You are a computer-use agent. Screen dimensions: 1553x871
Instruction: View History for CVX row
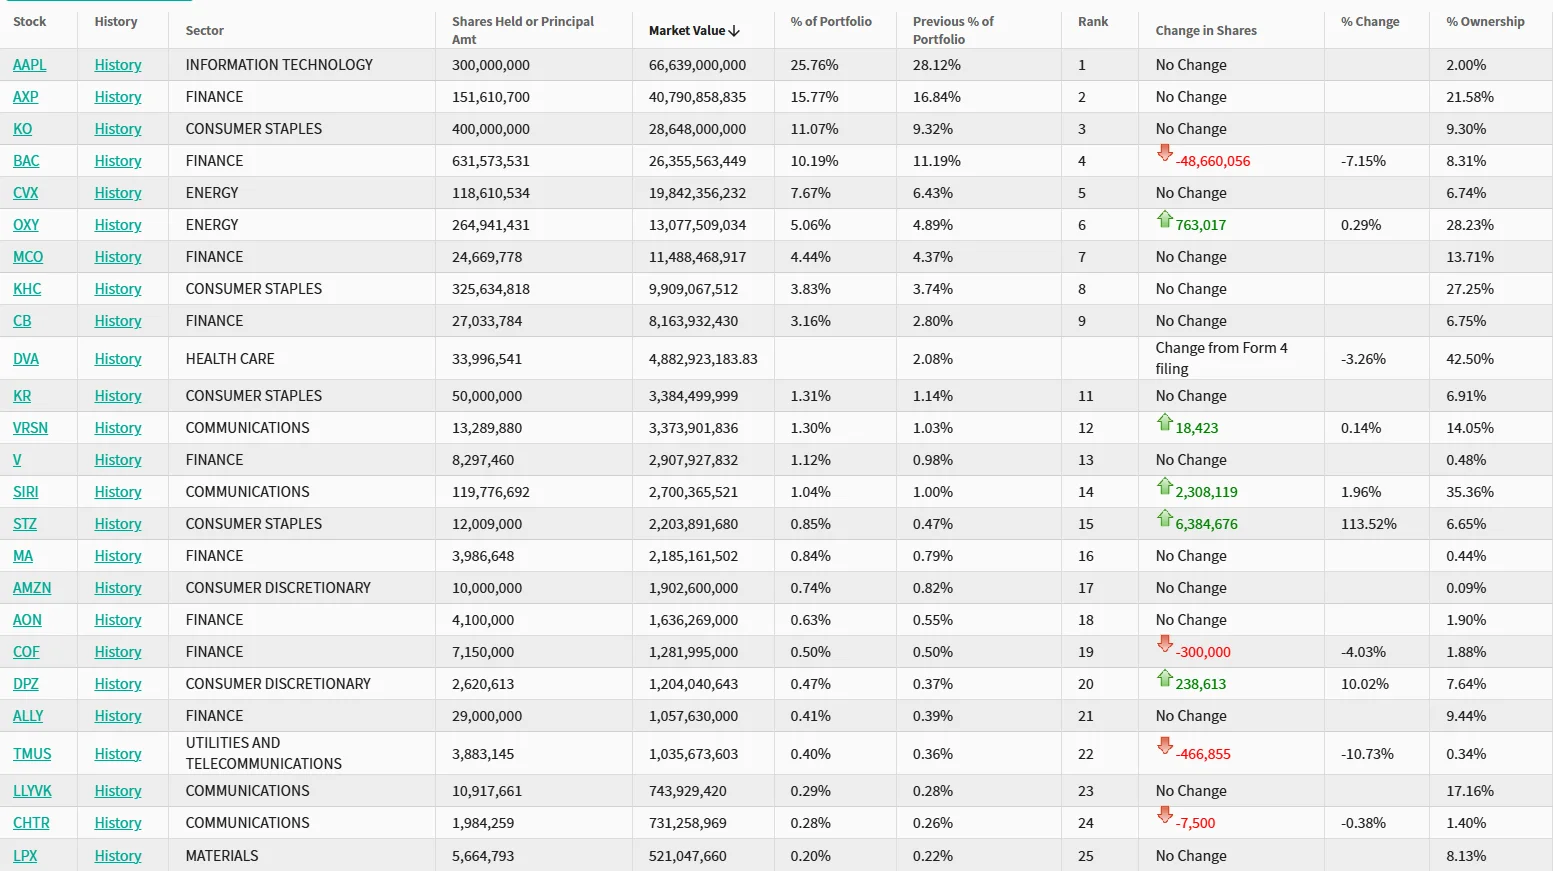pos(118,193)
